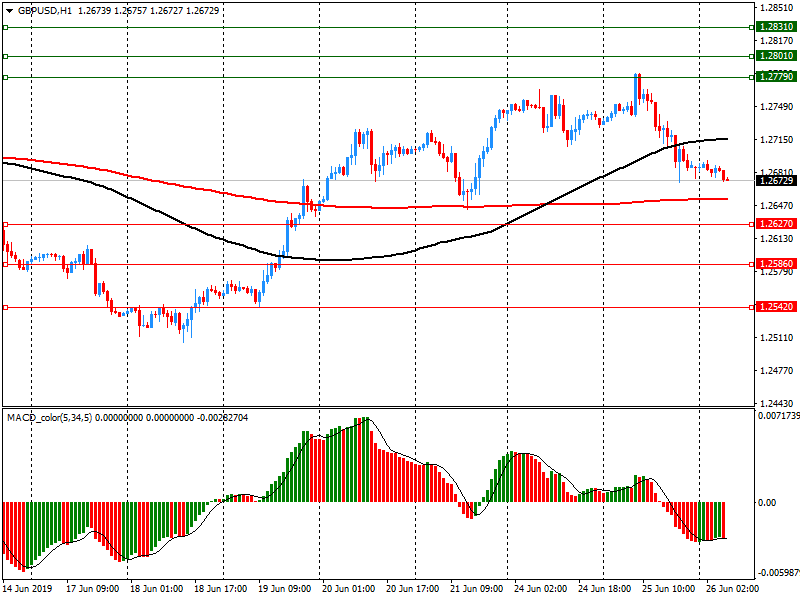Click the 1.28510 price scale value

777,8
